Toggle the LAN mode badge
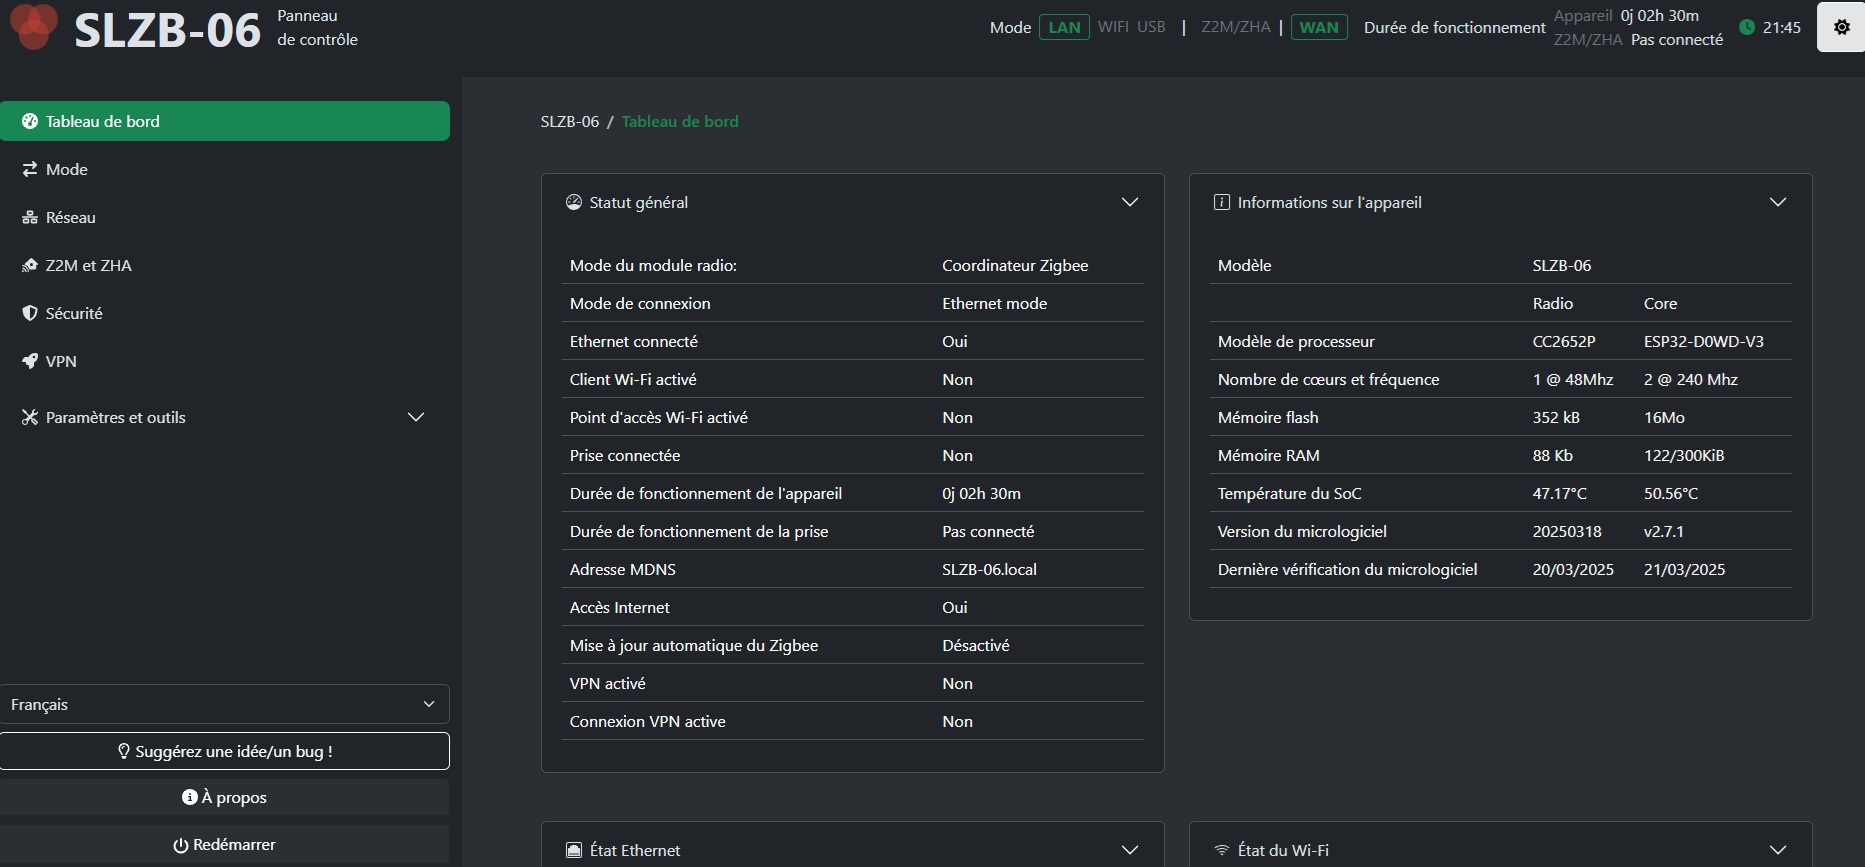The image size is (1865, 867). coord(1064,28)
